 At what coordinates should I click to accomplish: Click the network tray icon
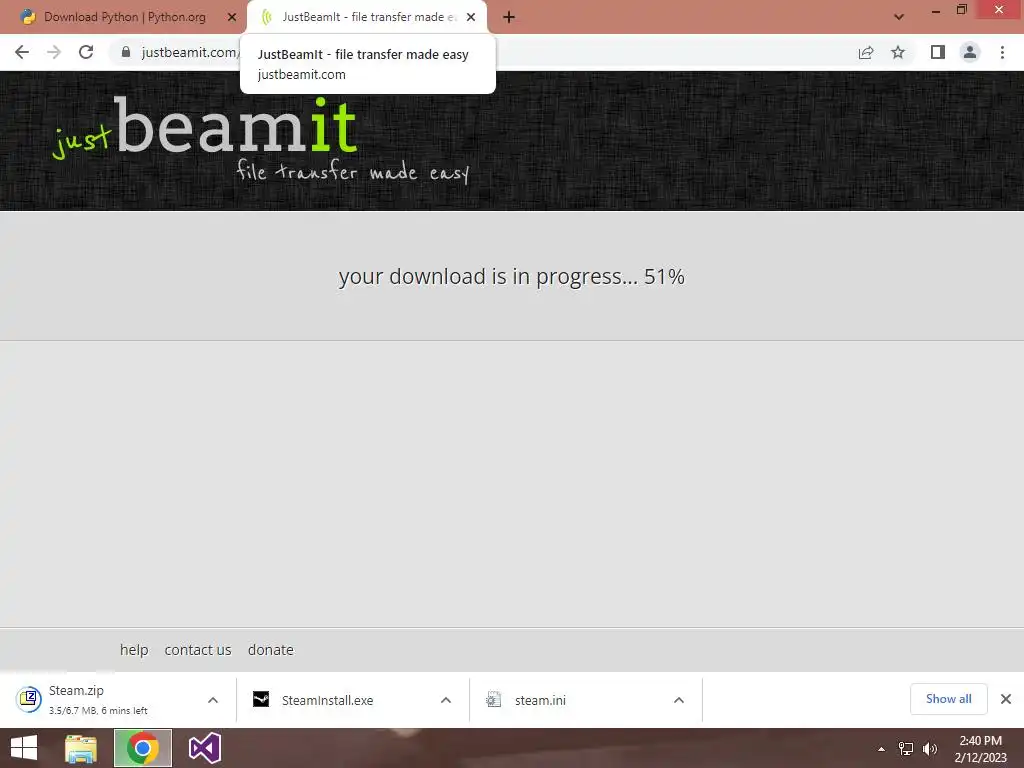click(x=906, y=749)
